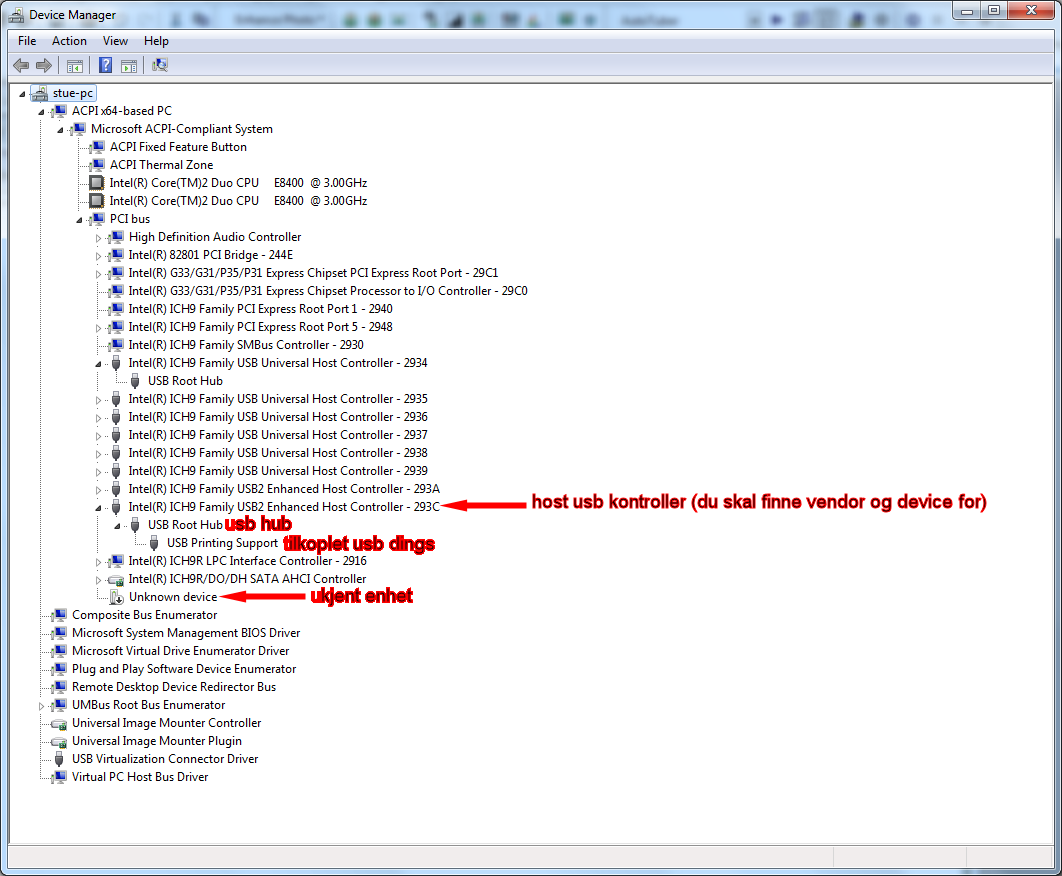Click the Universal Image Mounter Plugin icon

(59, 741)
